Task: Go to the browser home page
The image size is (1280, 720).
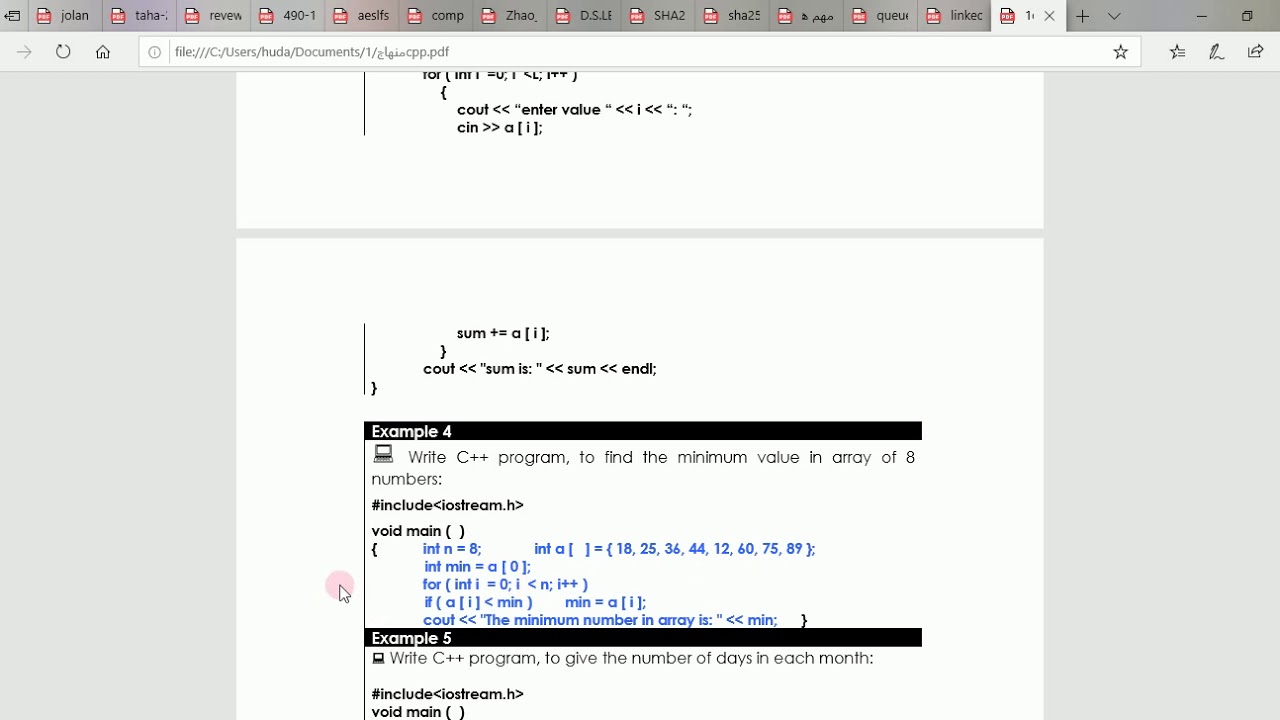Action: click(x=103, y=52)
